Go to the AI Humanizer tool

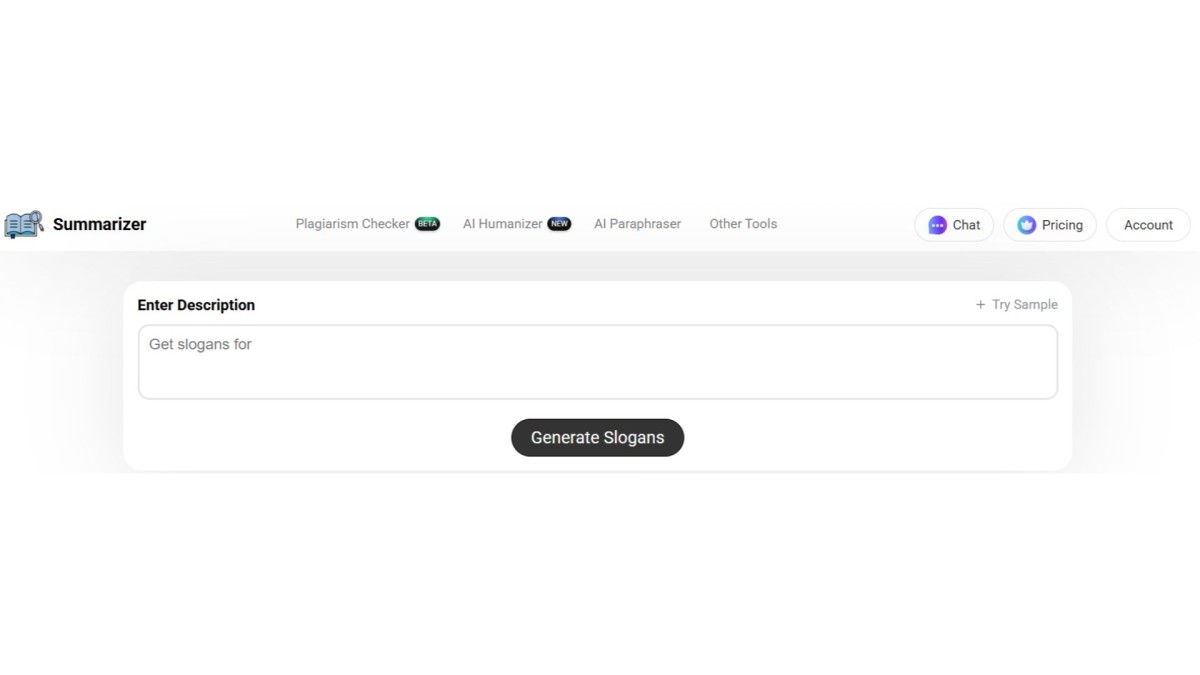[x=502, y=224]
